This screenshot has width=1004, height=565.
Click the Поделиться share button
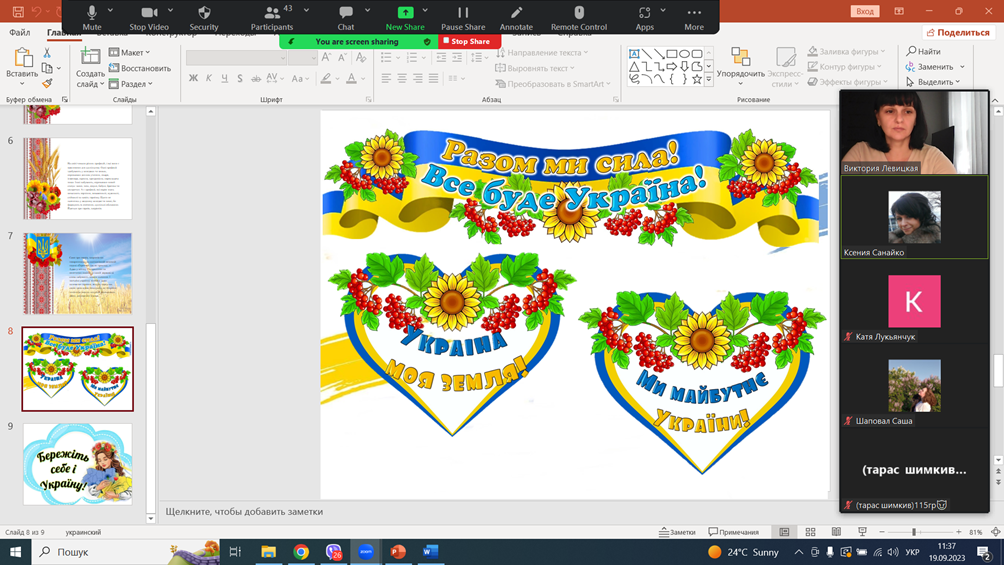(x=958, y=32)
